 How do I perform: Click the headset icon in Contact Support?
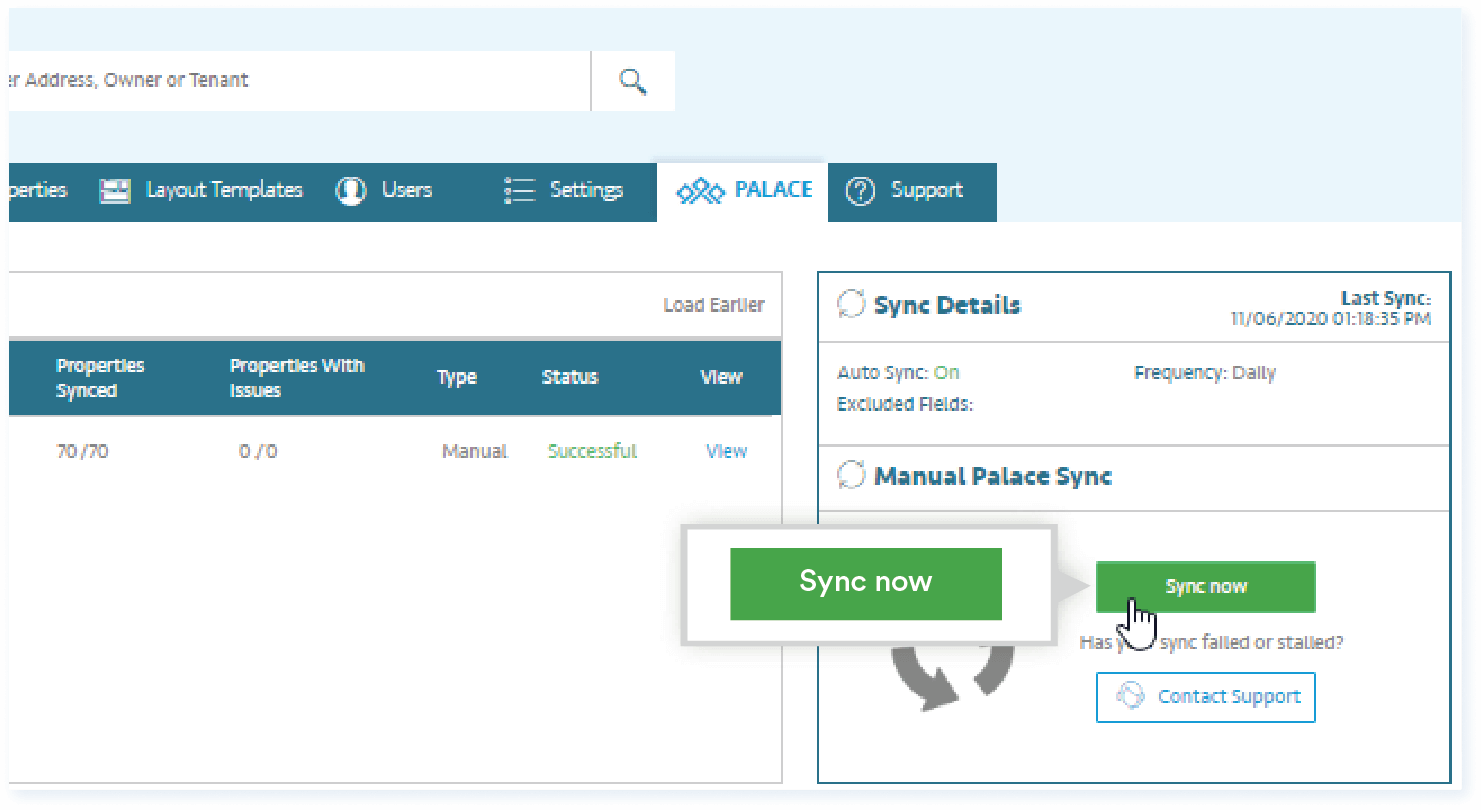[x=1130, y=696]
